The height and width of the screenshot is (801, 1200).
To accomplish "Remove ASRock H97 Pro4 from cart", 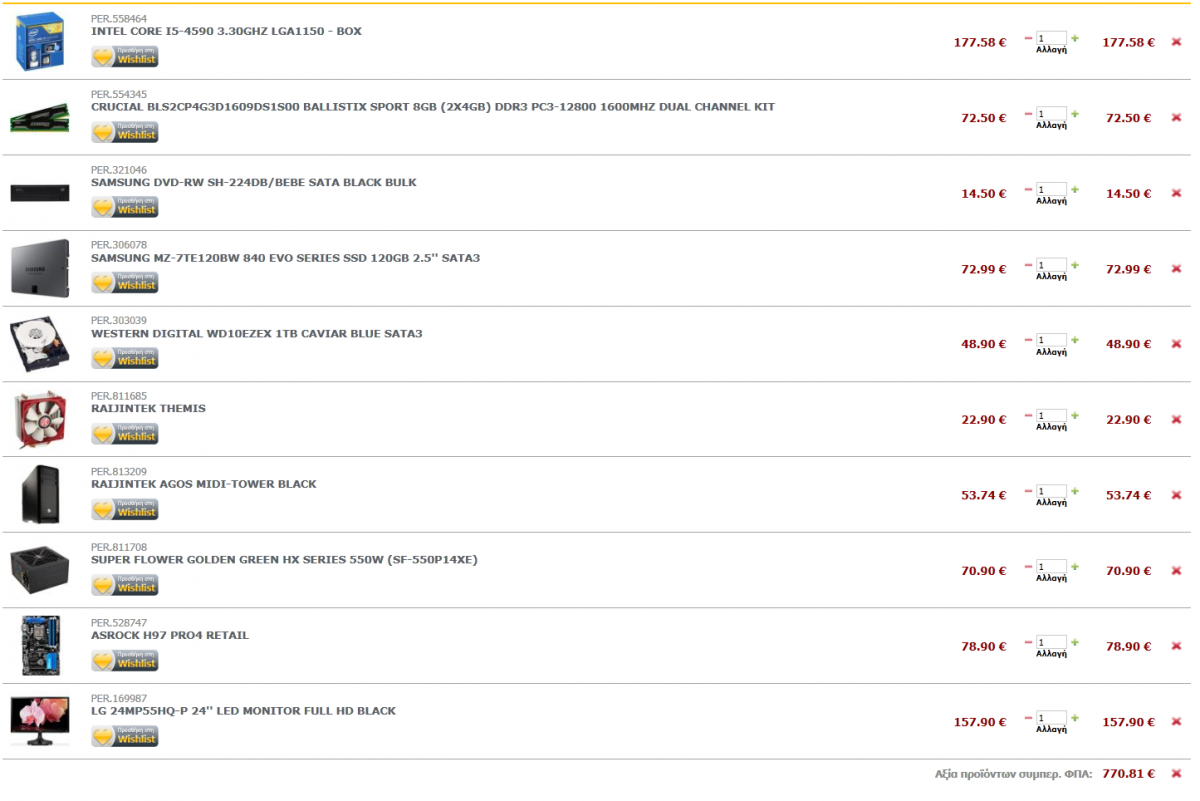I will (x=1176, y=646).
